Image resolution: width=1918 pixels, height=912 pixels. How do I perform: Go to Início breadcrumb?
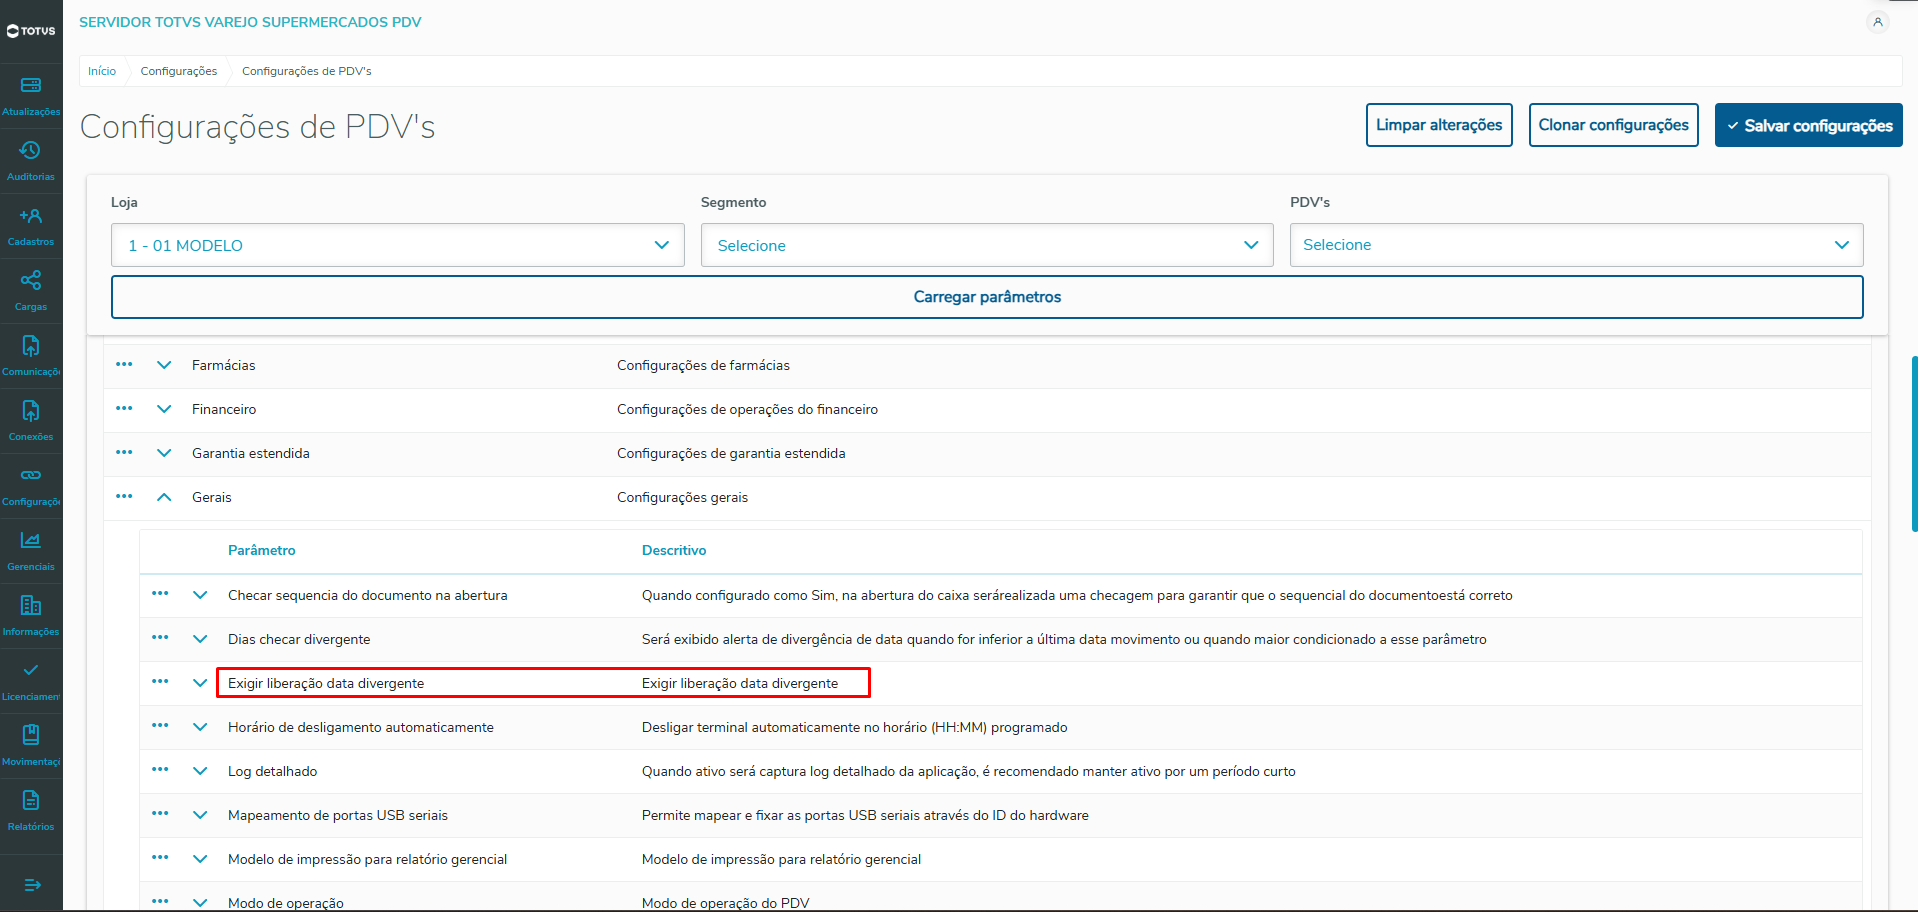click(x=102, y=71)
